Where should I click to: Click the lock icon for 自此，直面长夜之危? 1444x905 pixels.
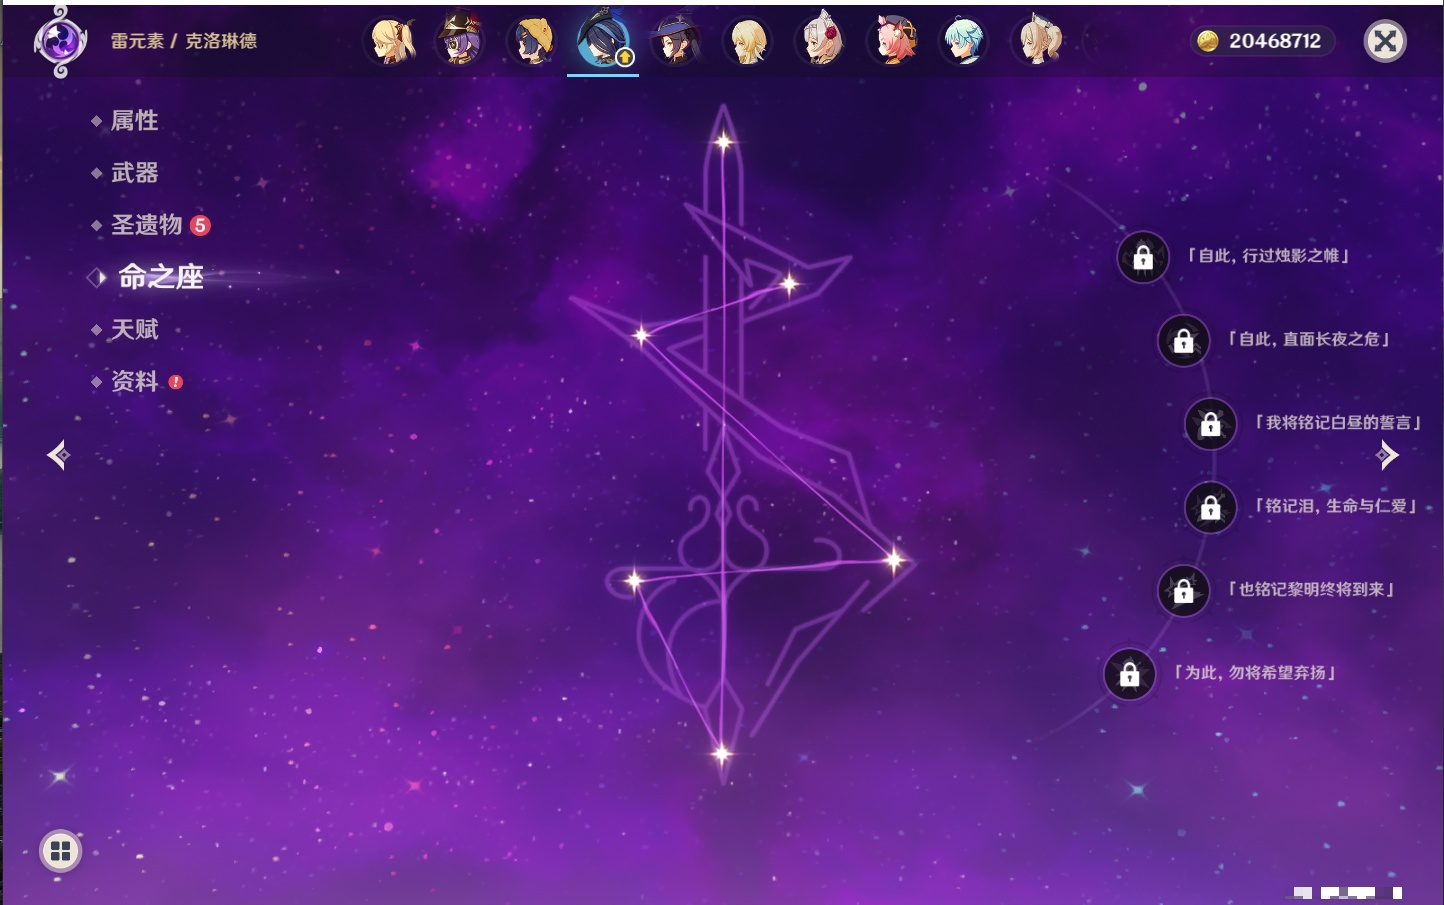pyautogui.click(x=1183, y=341)
